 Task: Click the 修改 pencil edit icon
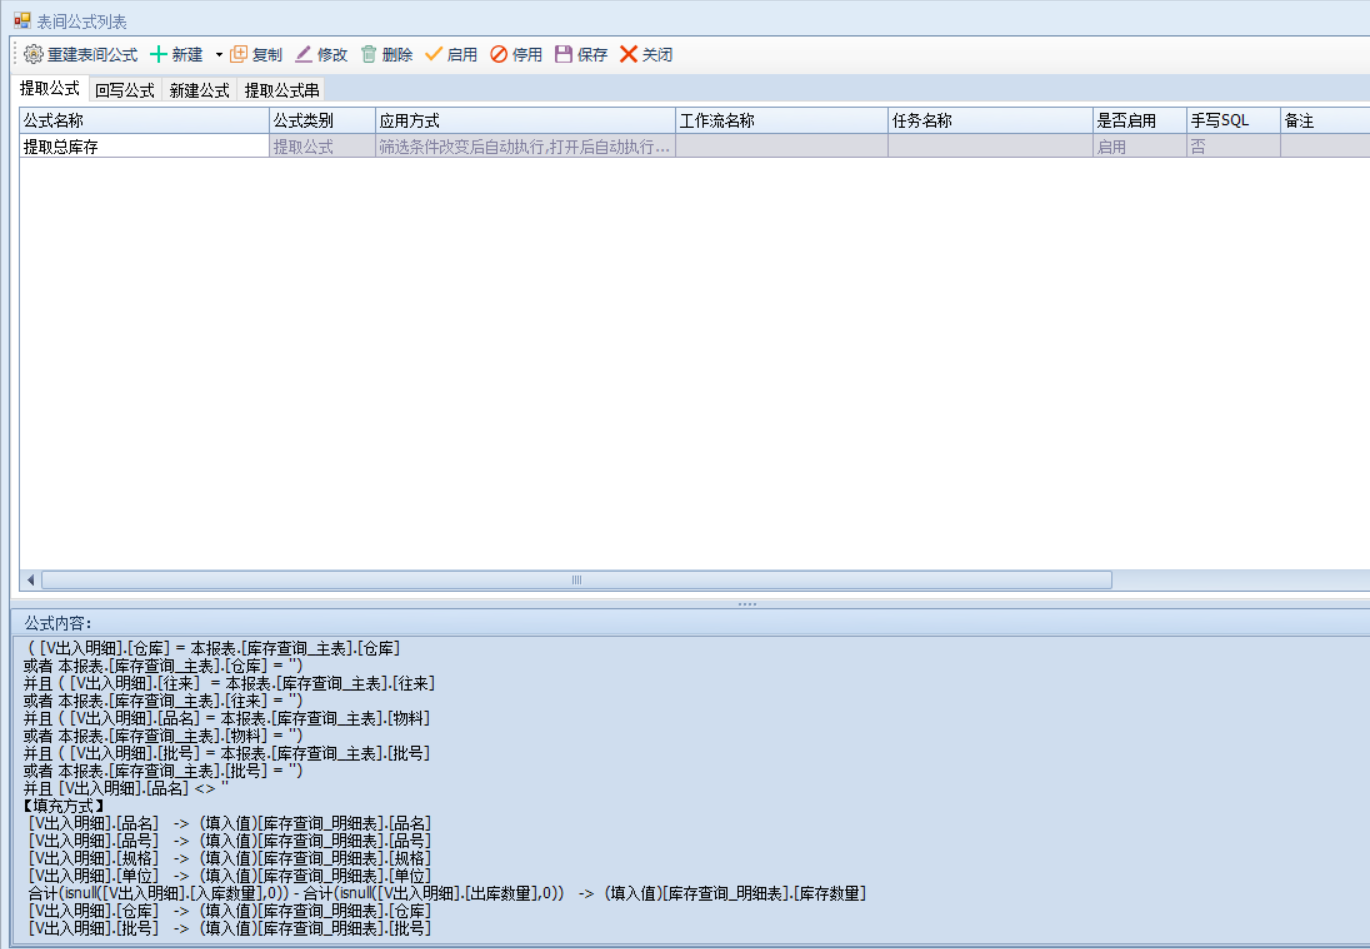tap(304, 54)
